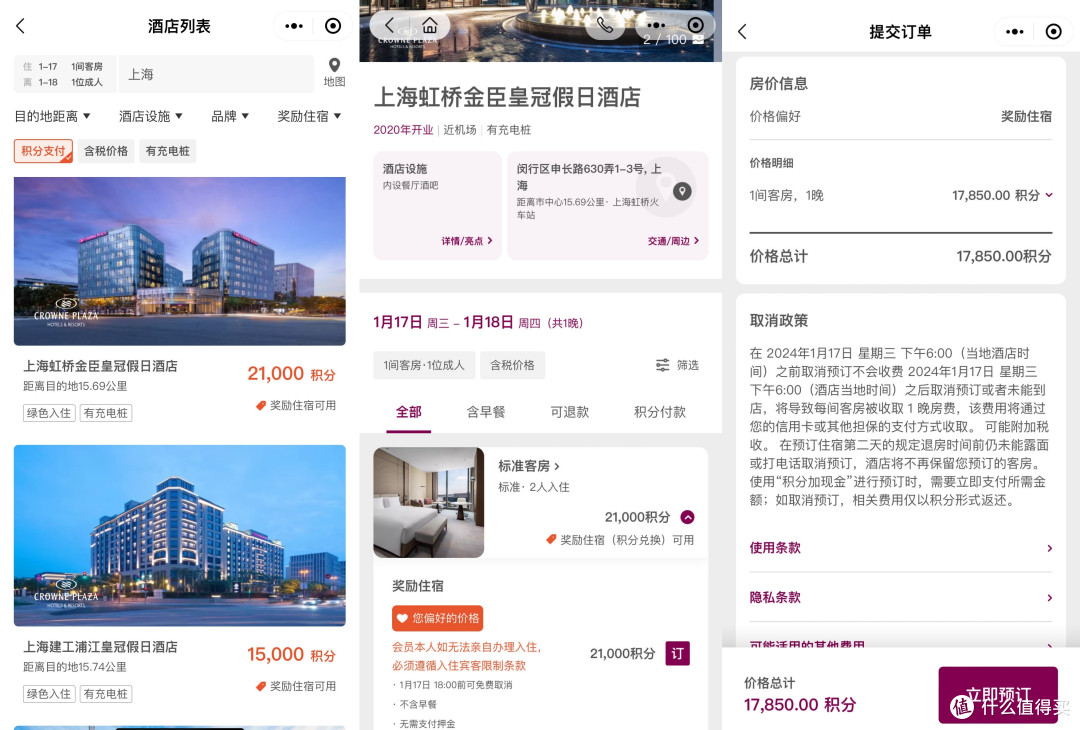Screen dimensions: 1080x730
Task: Open the 酒店设施 filter dropdown
Action: click(x=151, y=116)
